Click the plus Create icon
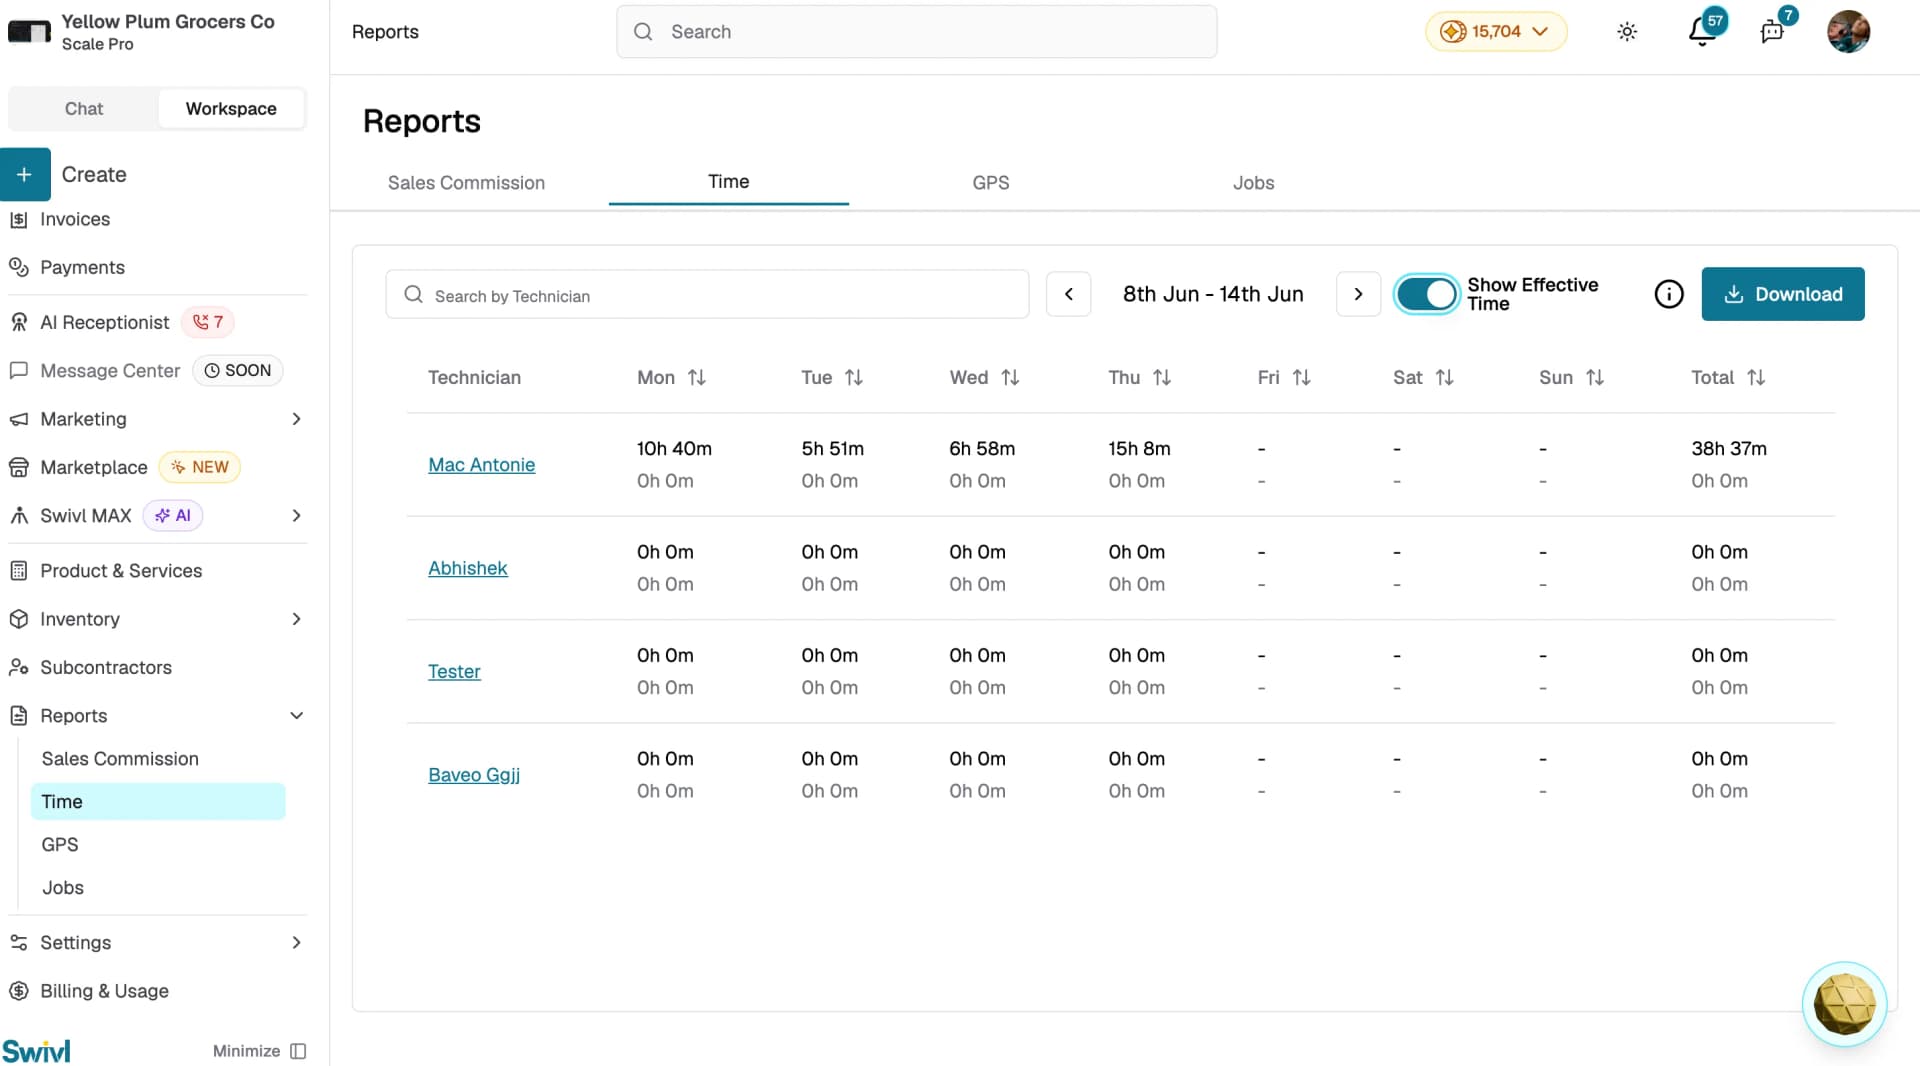This screenshot has height=1066, width=1920. tap(25, 174)
